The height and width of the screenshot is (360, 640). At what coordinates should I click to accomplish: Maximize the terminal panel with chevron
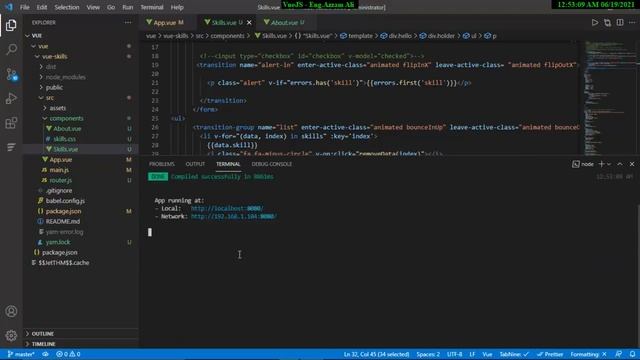click(x=620, y=164)
